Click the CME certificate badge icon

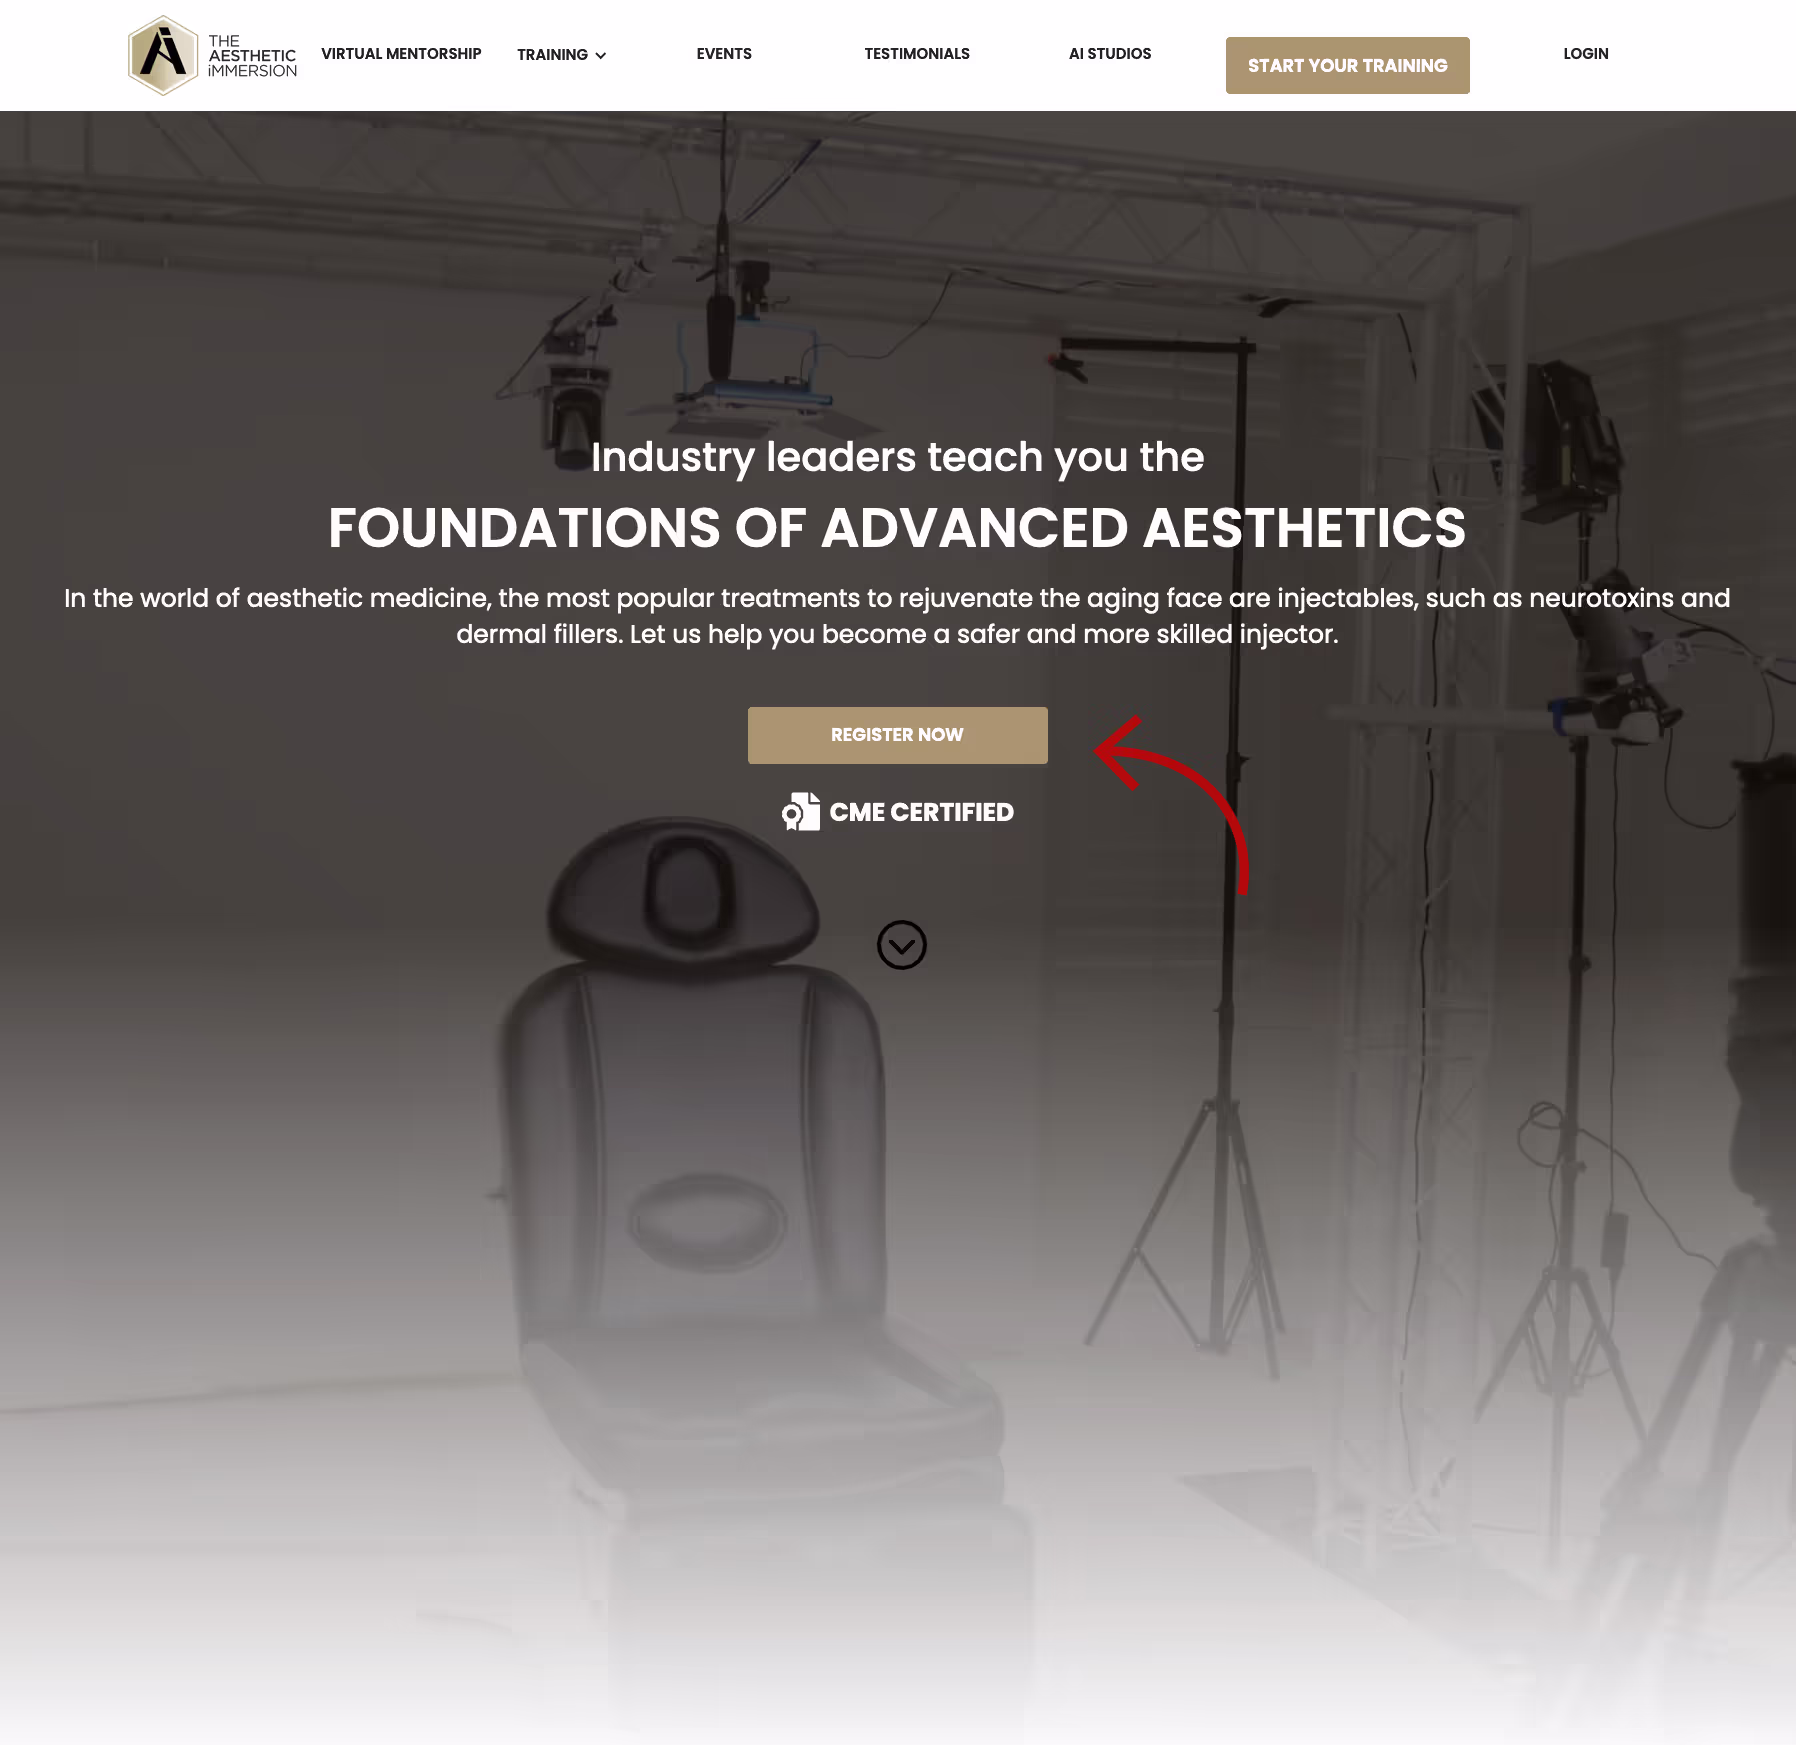[801, 812]
